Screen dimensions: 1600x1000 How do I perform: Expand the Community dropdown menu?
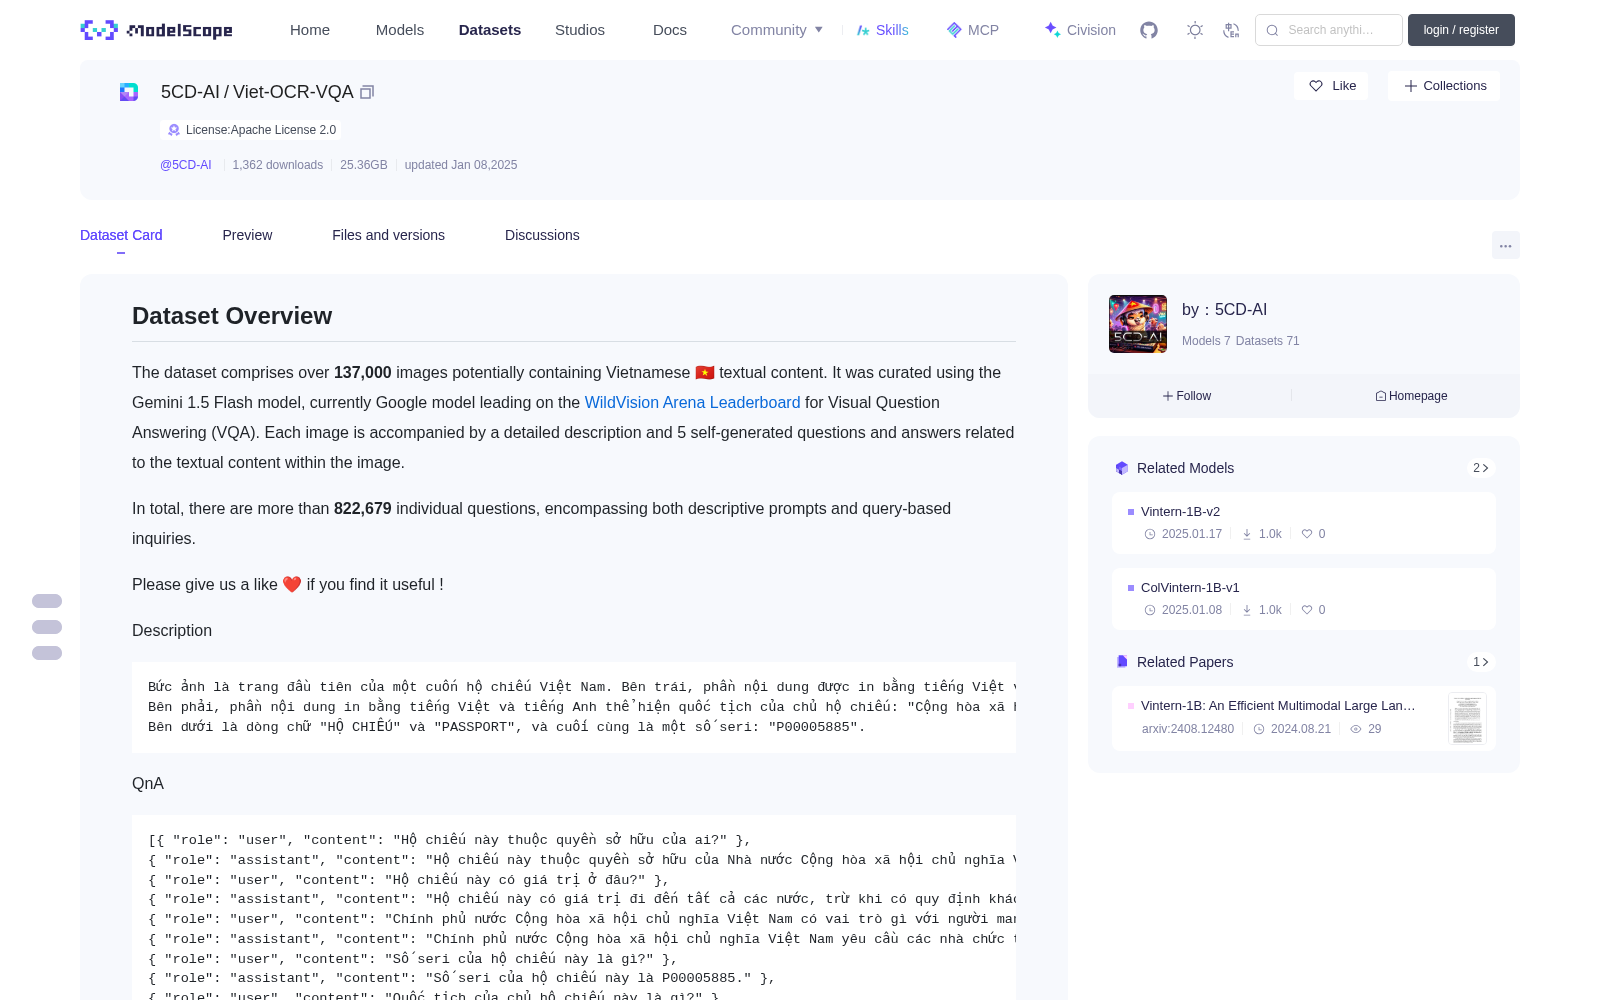point(777,30)
